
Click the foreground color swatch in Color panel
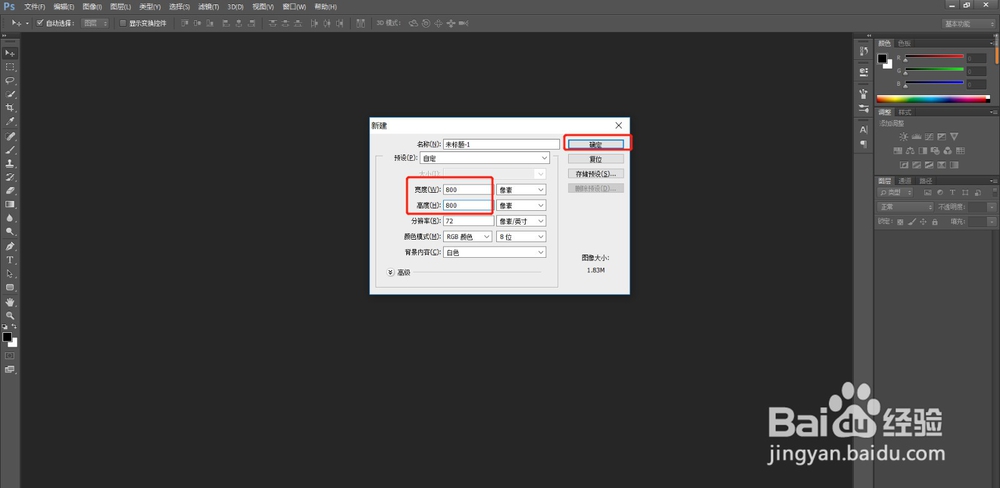coord(883,59)
